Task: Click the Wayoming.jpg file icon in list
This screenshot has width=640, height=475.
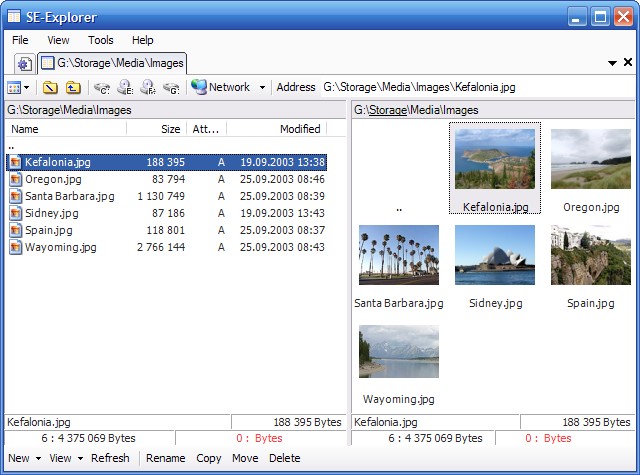Action: click(16, 247)
